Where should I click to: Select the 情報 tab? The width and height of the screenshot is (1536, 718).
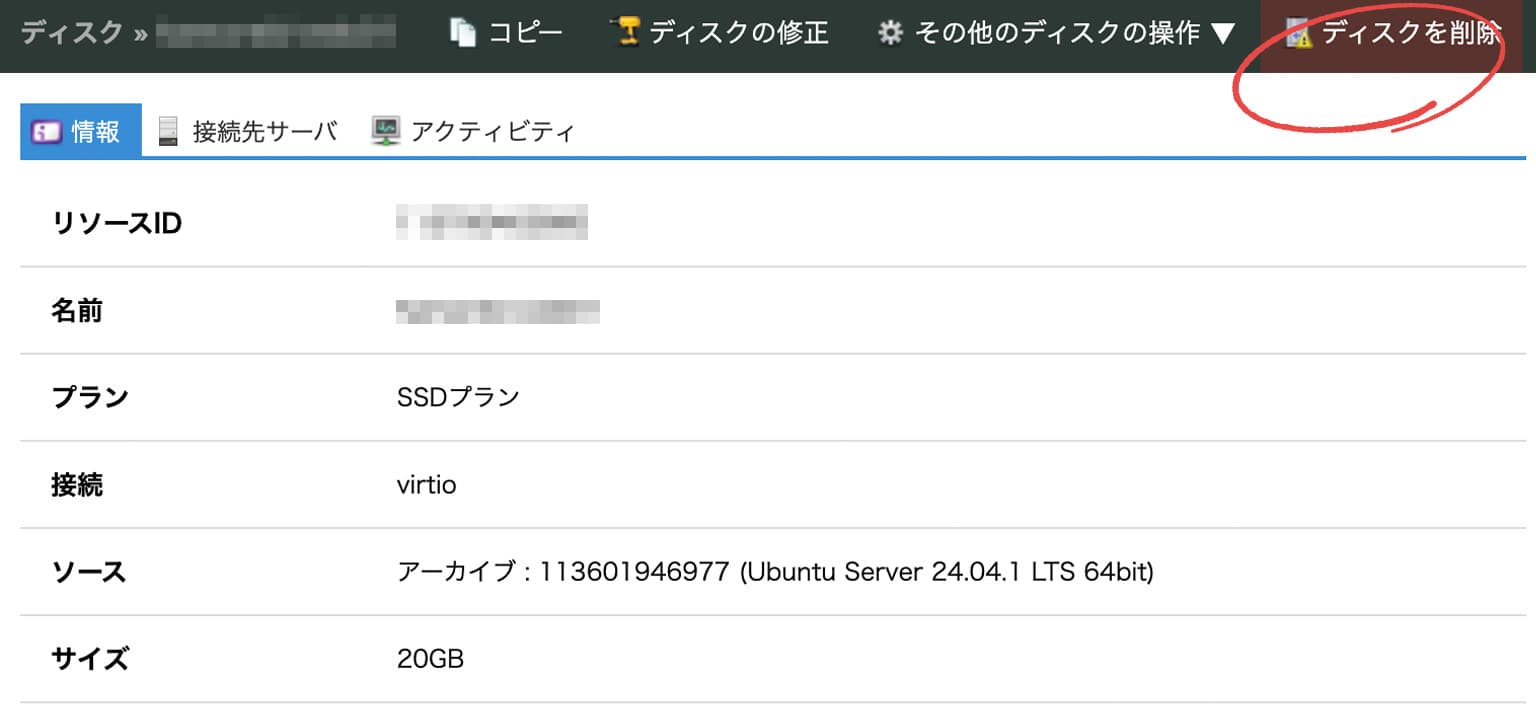point(81,131)
